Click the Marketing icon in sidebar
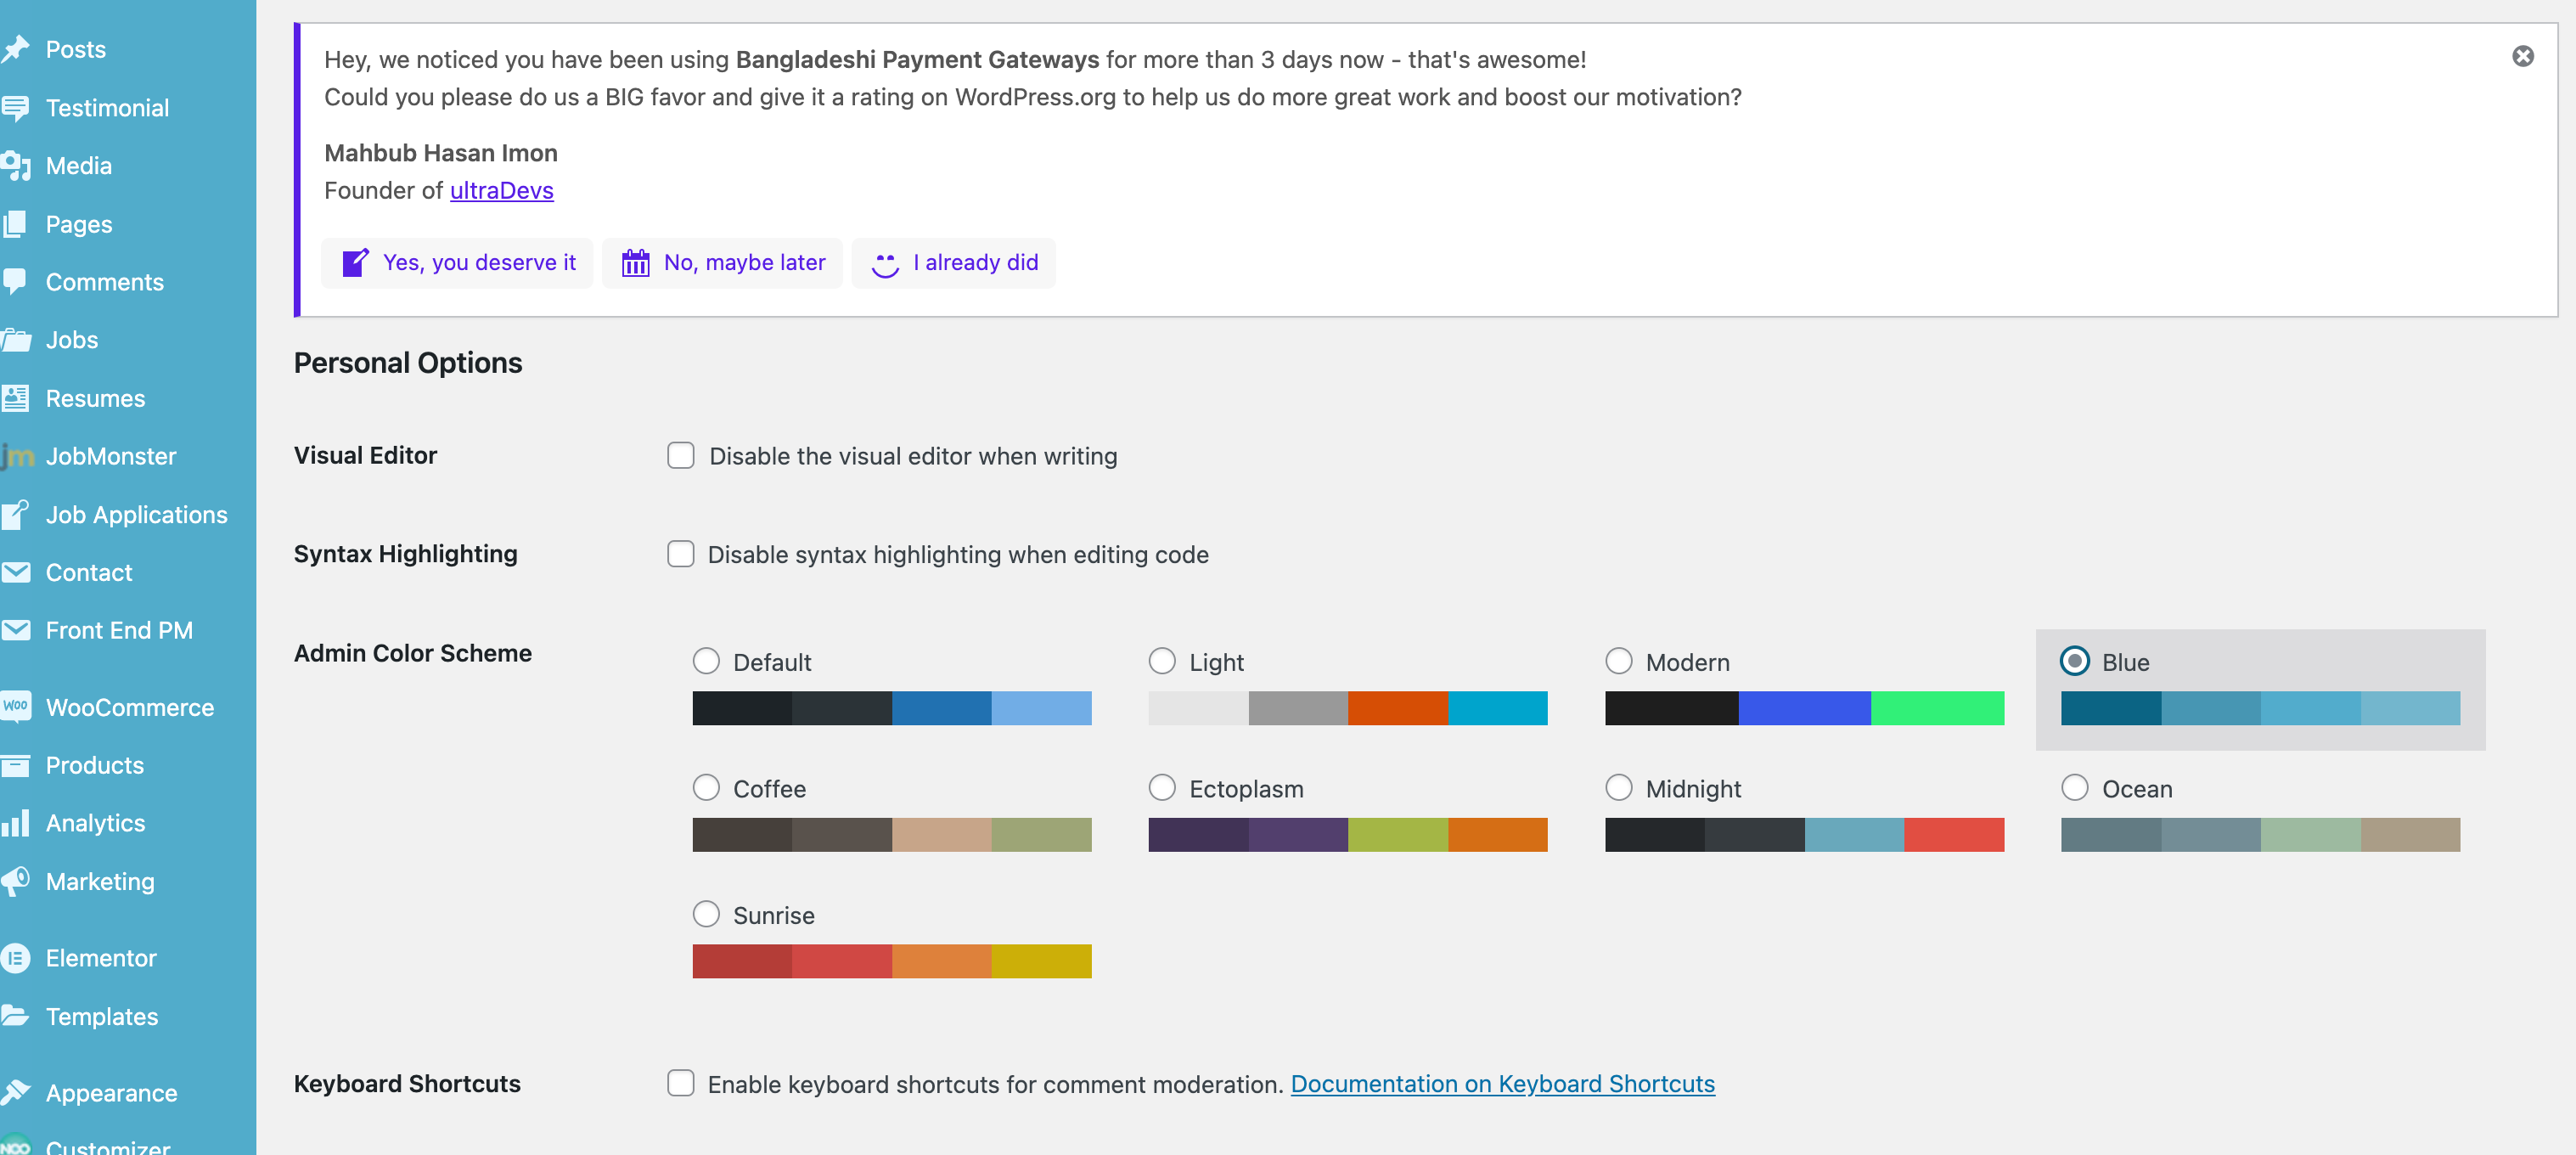 click(x=20, y=881)
